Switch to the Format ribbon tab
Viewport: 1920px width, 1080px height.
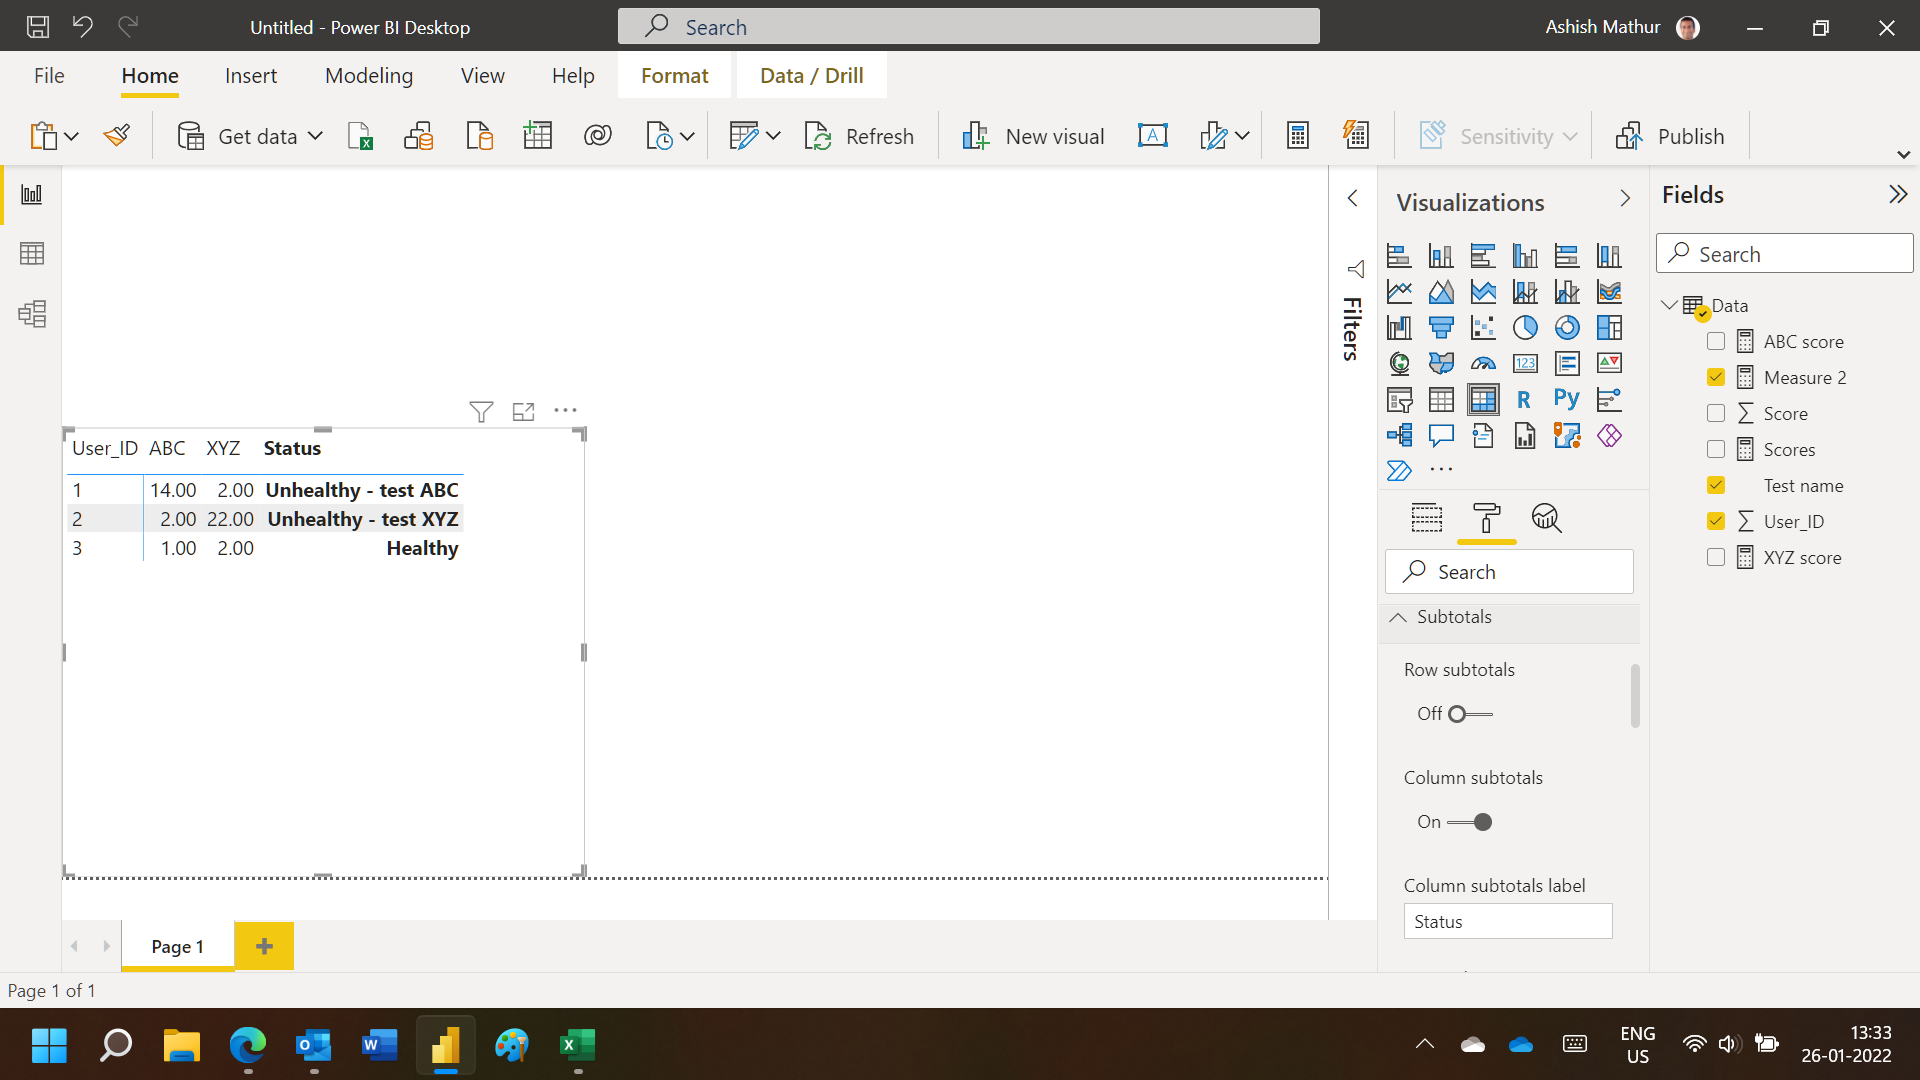coord(675,76)
